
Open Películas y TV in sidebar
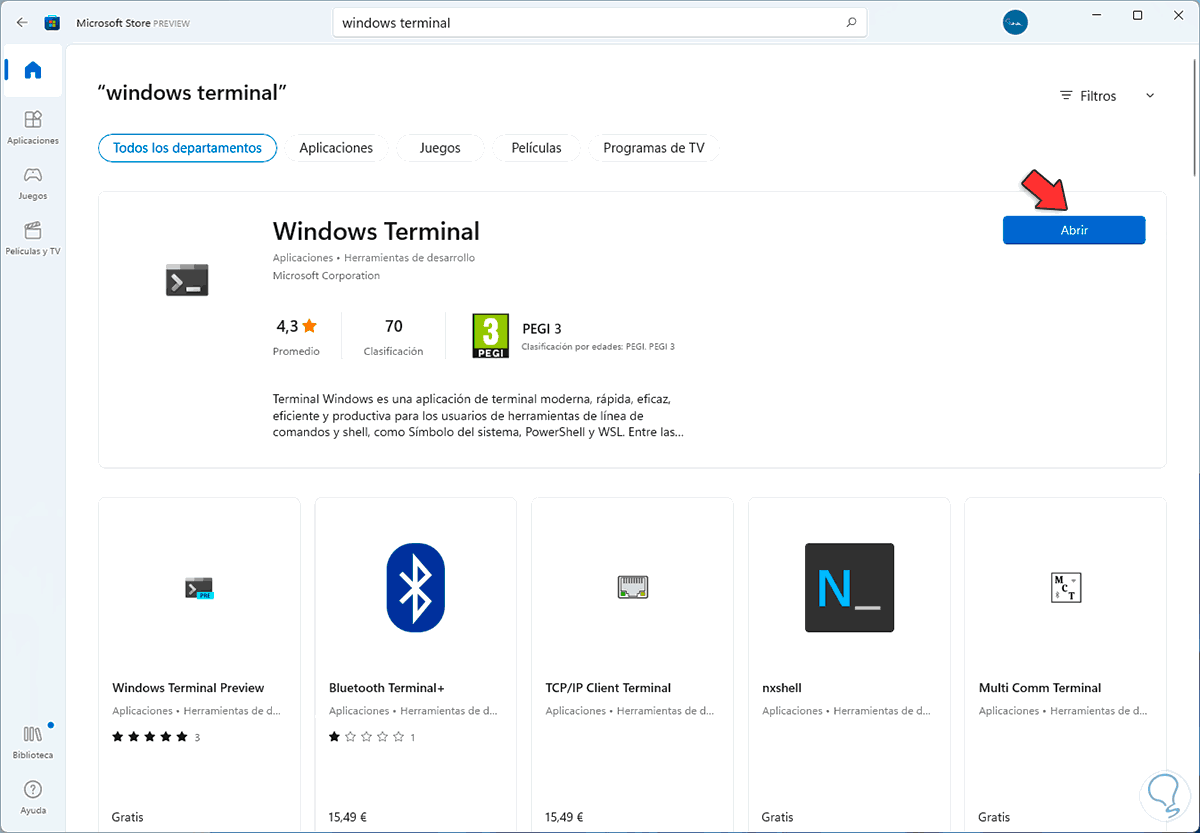click(33, 238)
